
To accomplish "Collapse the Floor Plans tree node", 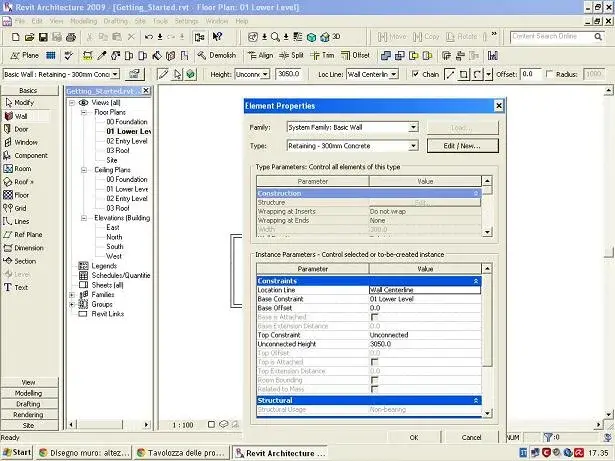I will click(x=84, y=112).
